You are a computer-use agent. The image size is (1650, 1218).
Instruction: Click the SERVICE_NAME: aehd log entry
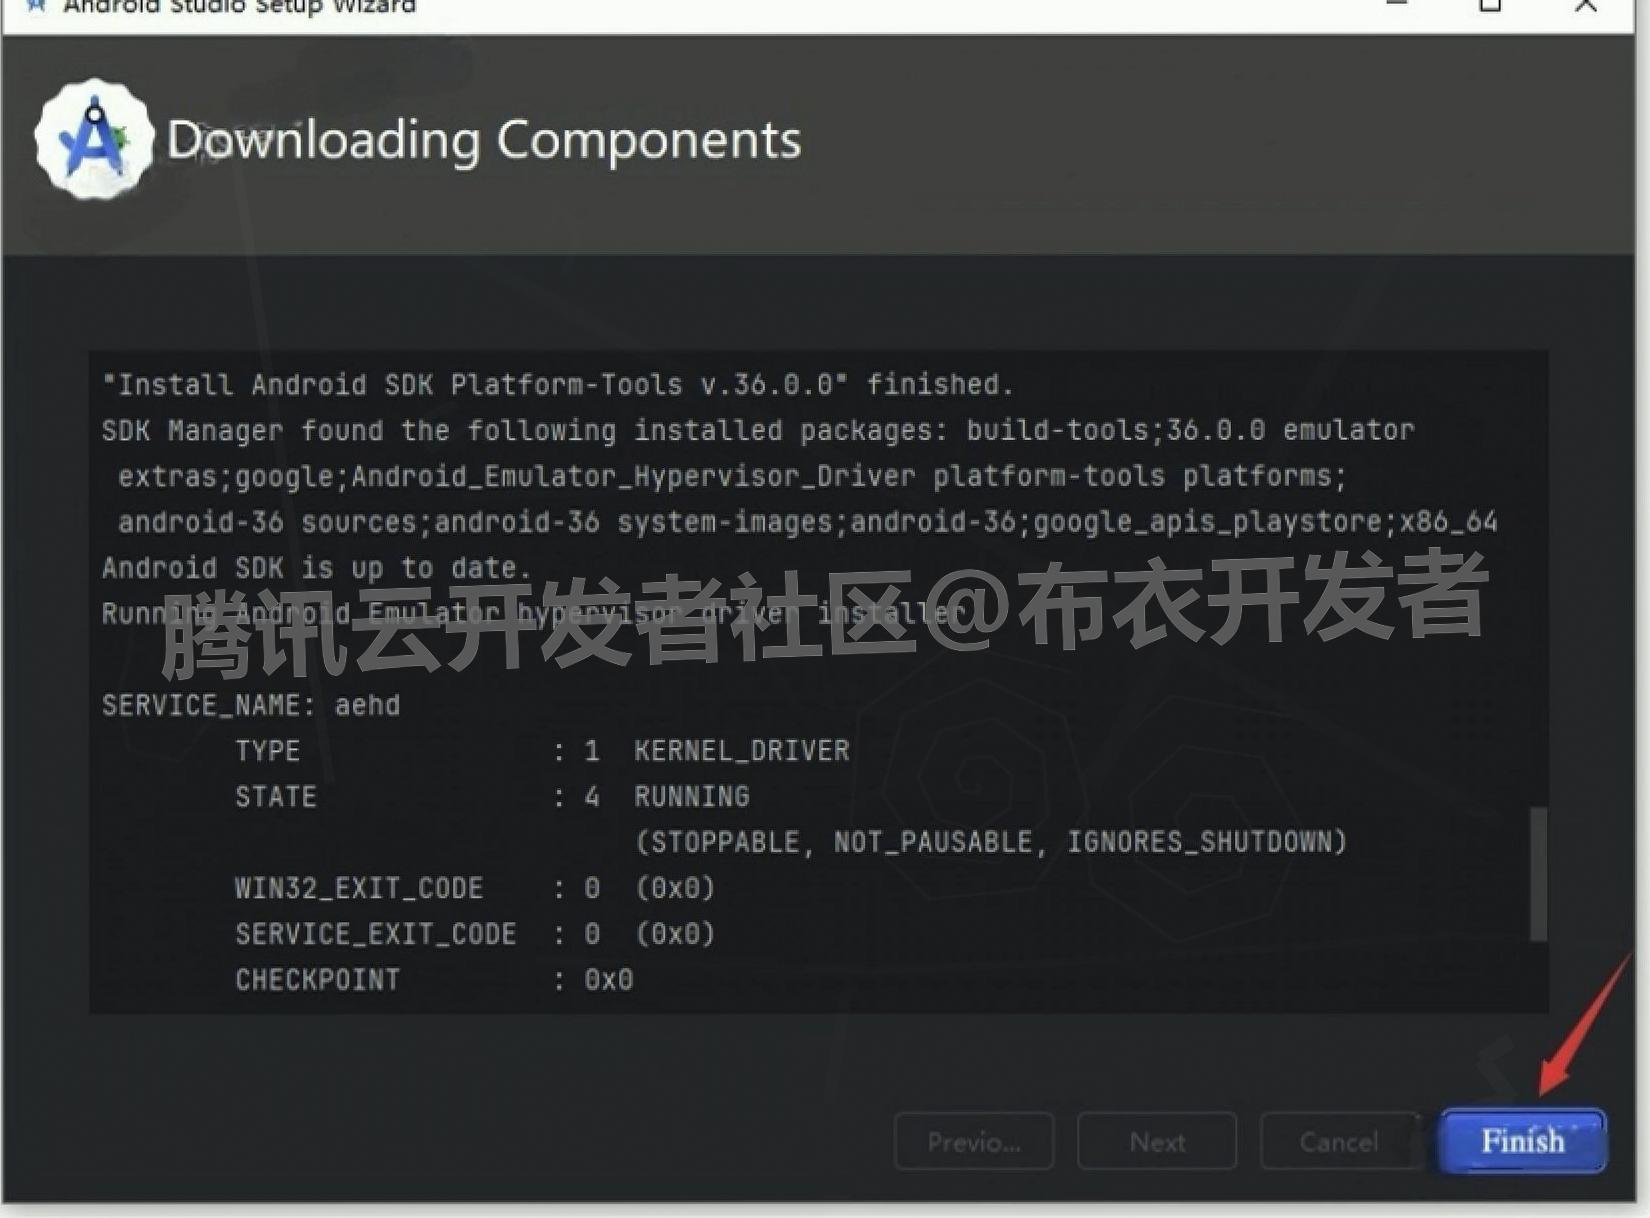pos(250,704)
